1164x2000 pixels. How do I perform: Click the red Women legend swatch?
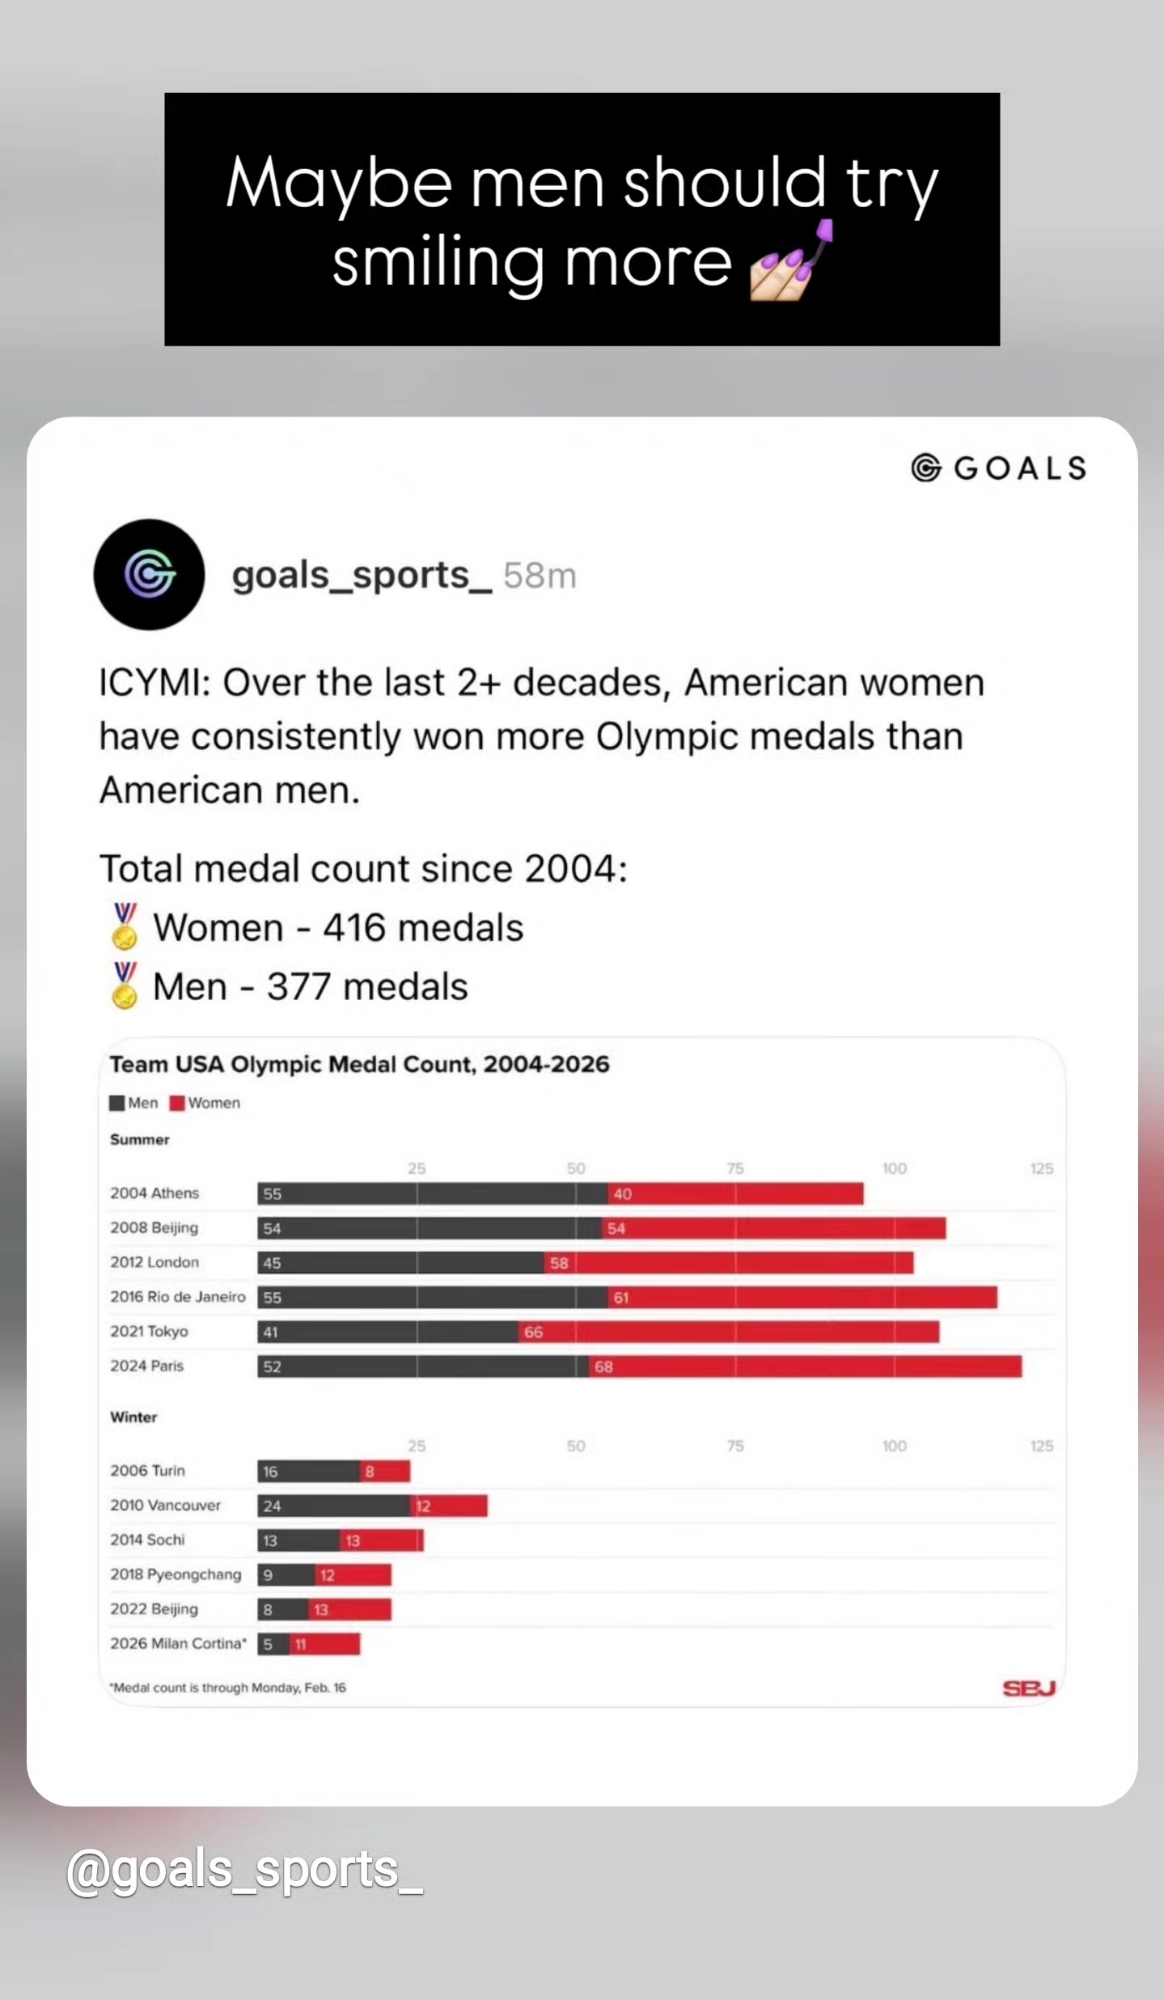(x=177, y=1103)
